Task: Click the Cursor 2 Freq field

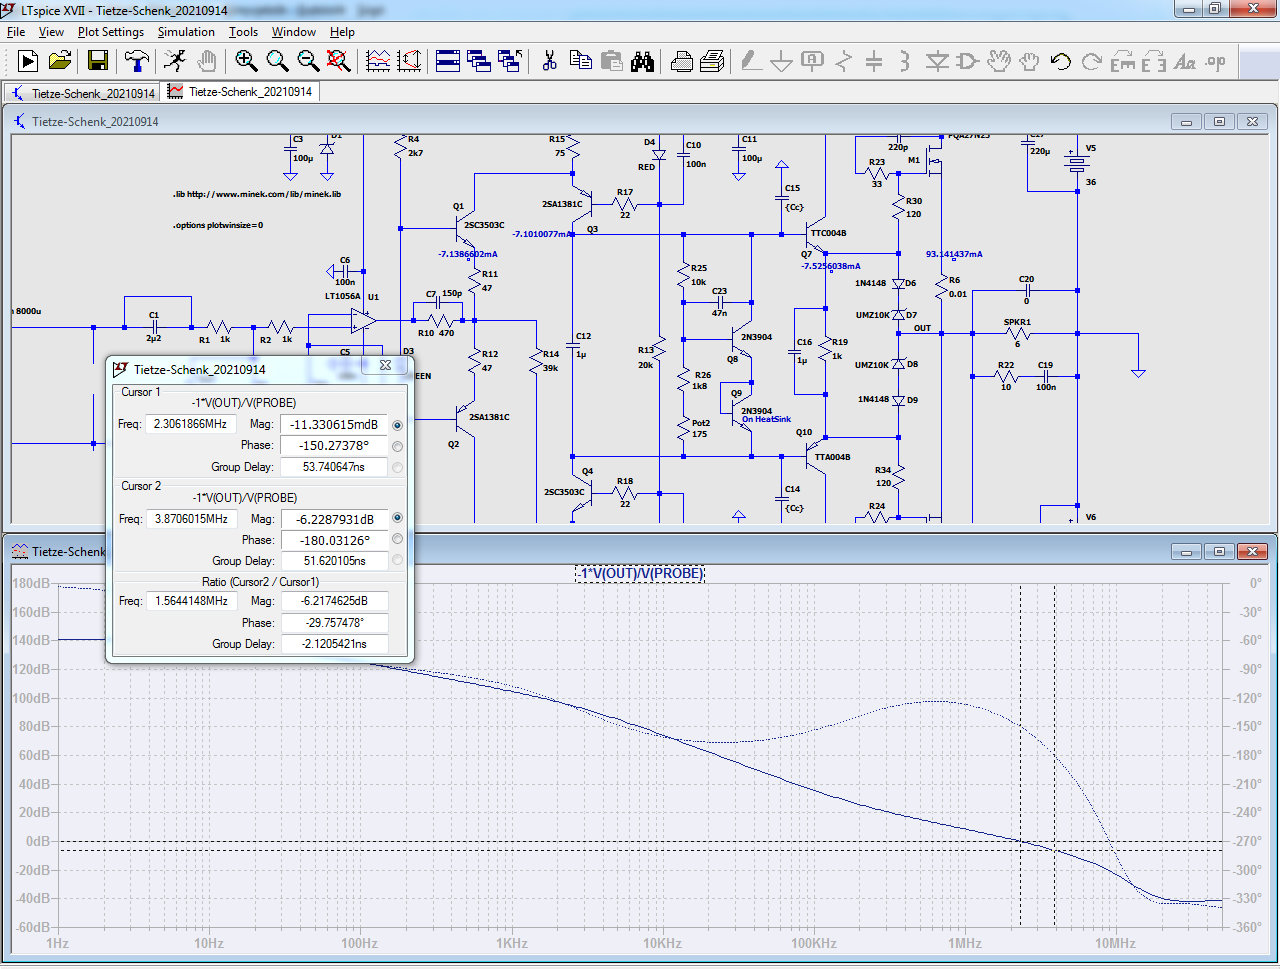Action: click(x=191, y=519)
